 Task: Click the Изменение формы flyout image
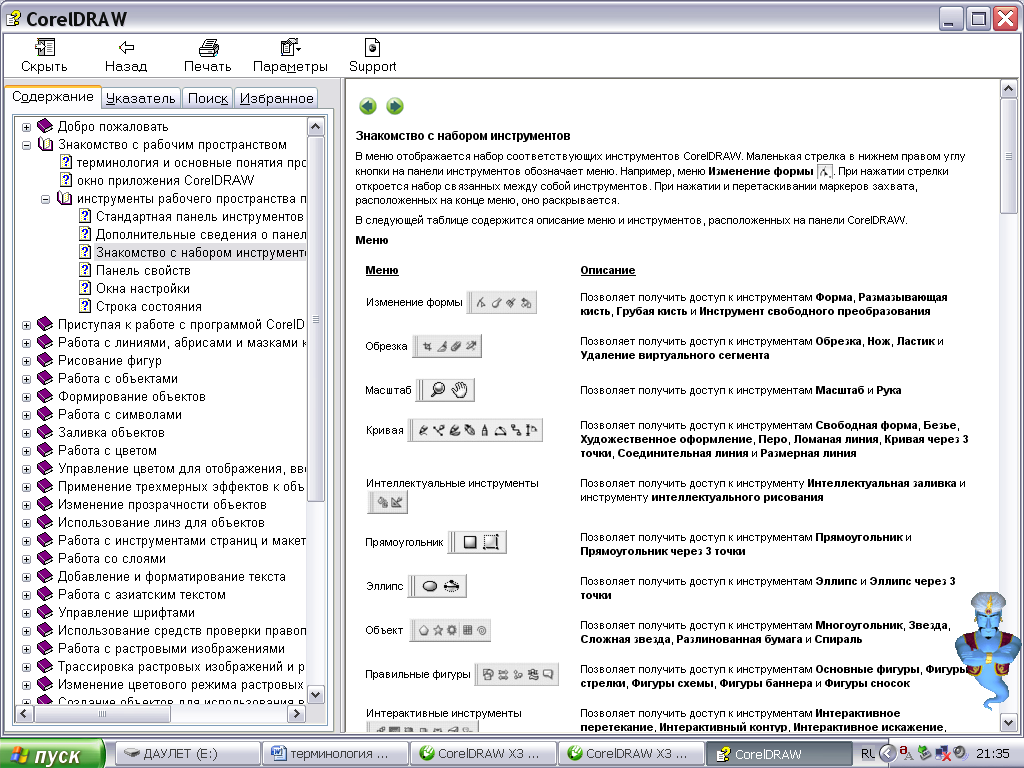pyautogui.click(x=502, y=302)
